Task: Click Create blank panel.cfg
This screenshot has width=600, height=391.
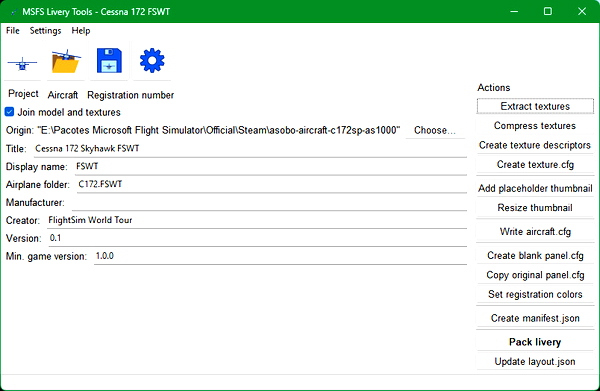Action: click(x=535, y=255)
